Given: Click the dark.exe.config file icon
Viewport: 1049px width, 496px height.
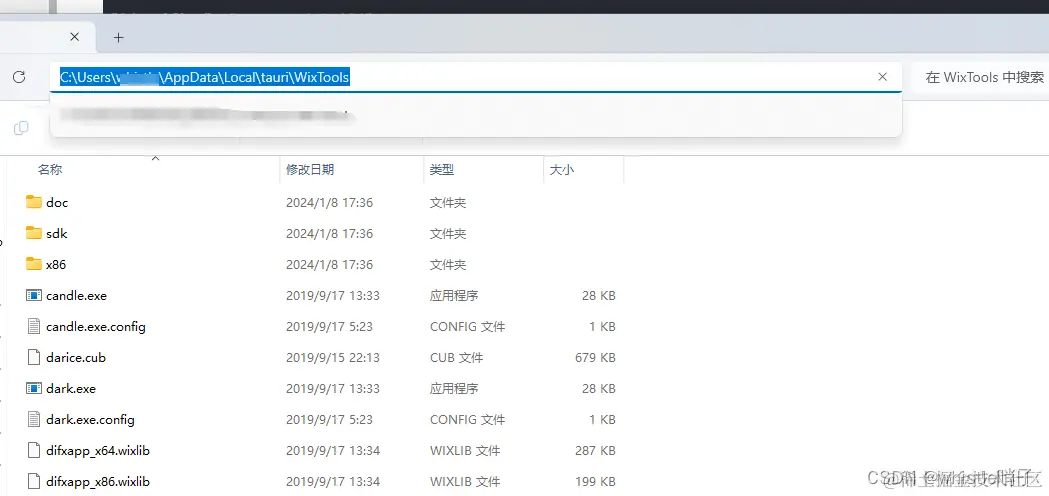Looking at the screenshot, I should coord(33,419).
